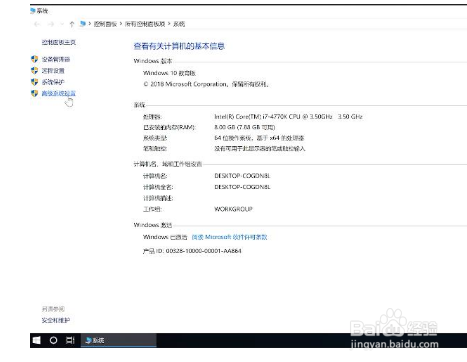The width and height of the screenshot is (467, 362).
Task: Go up one level with the up arrow
Action: point(72,24)
